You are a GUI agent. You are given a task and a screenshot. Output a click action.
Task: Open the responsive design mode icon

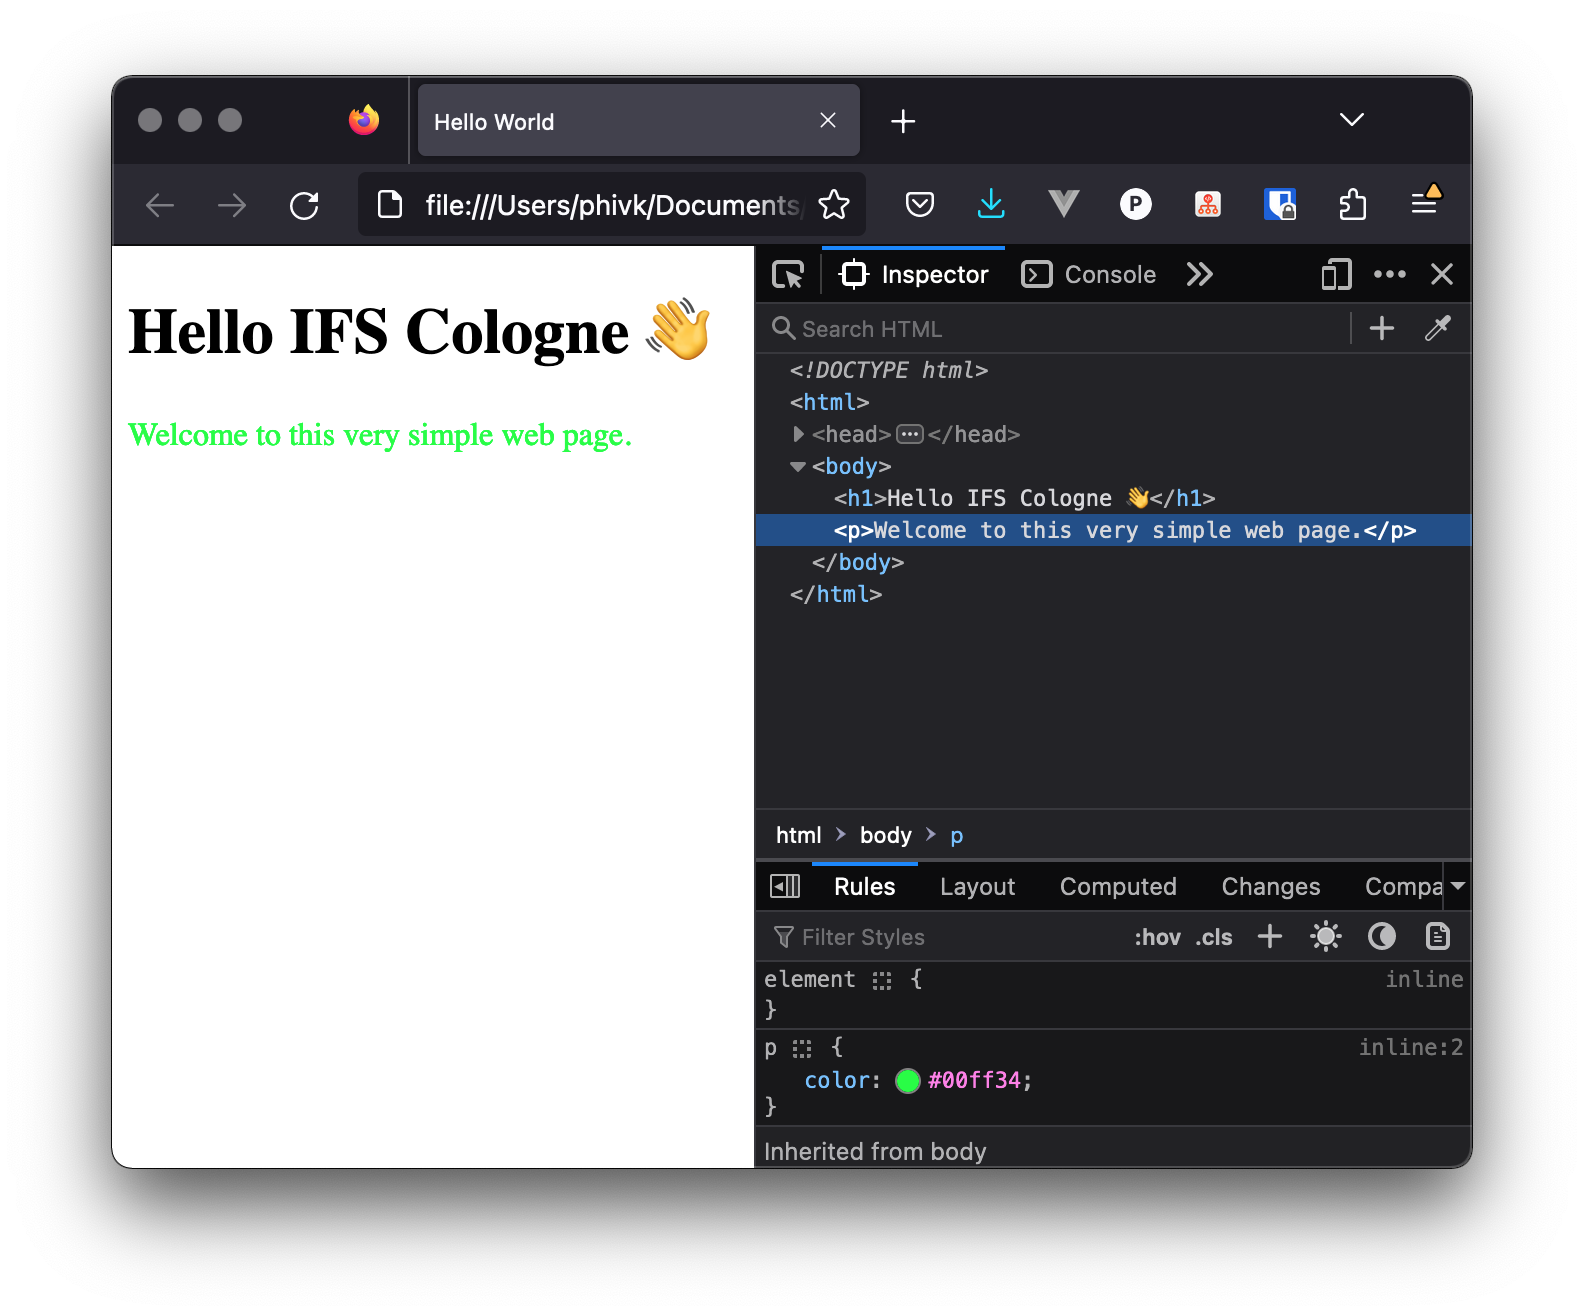(1336, 274)
